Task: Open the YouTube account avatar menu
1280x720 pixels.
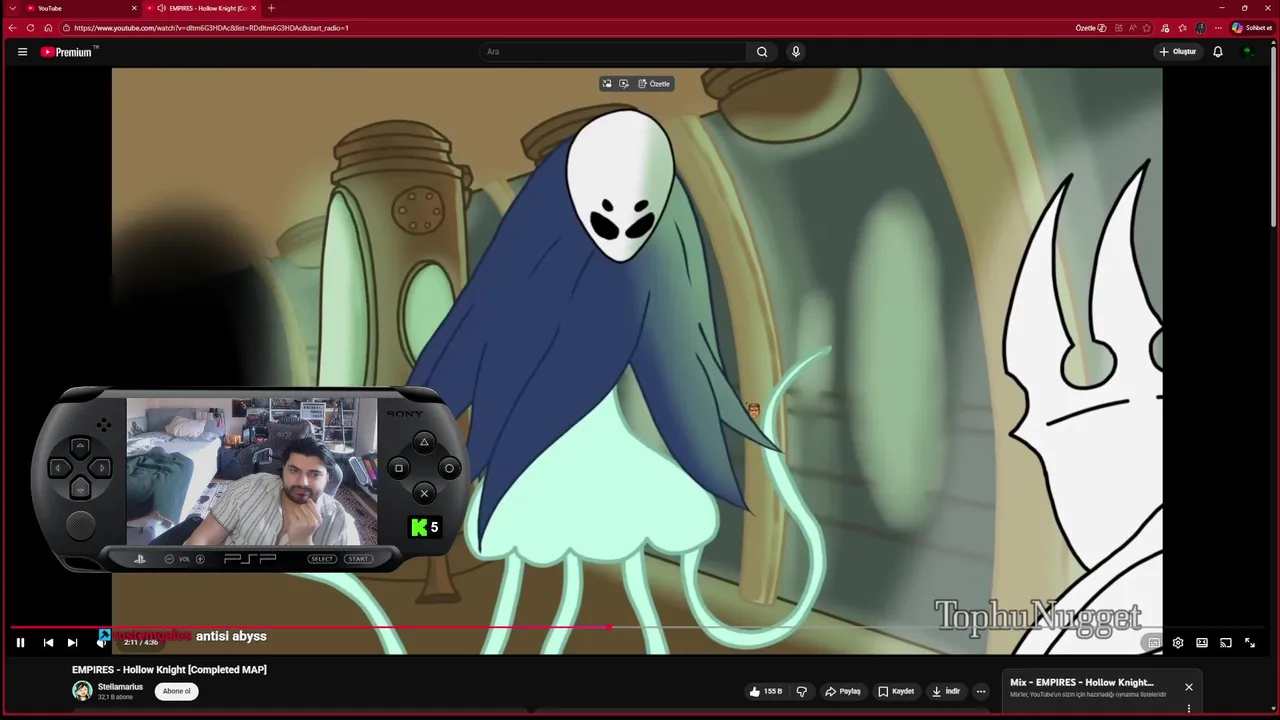Action: point(1248,52)
